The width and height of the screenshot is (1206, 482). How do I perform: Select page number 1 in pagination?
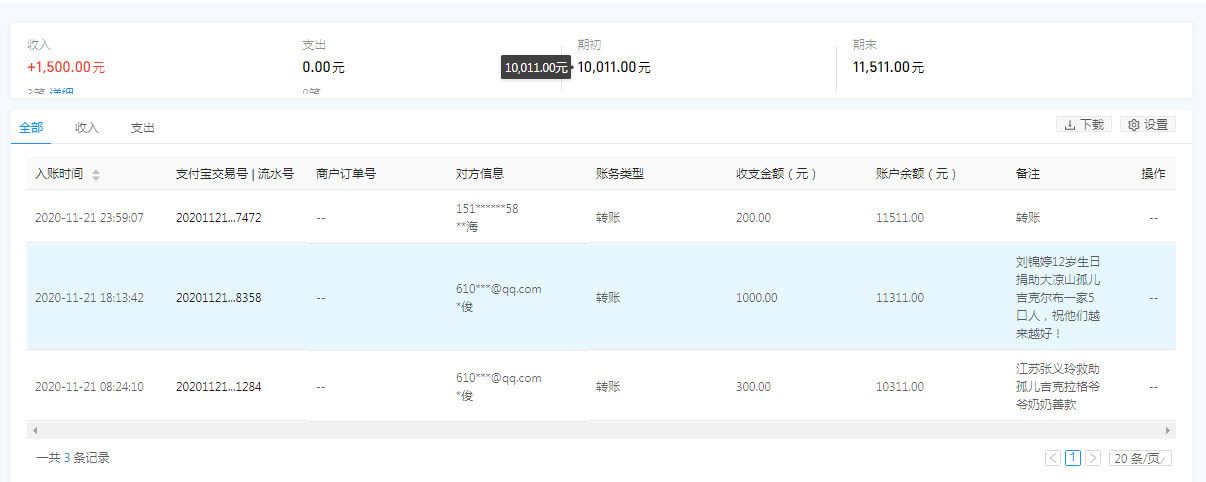point(1073,458)
